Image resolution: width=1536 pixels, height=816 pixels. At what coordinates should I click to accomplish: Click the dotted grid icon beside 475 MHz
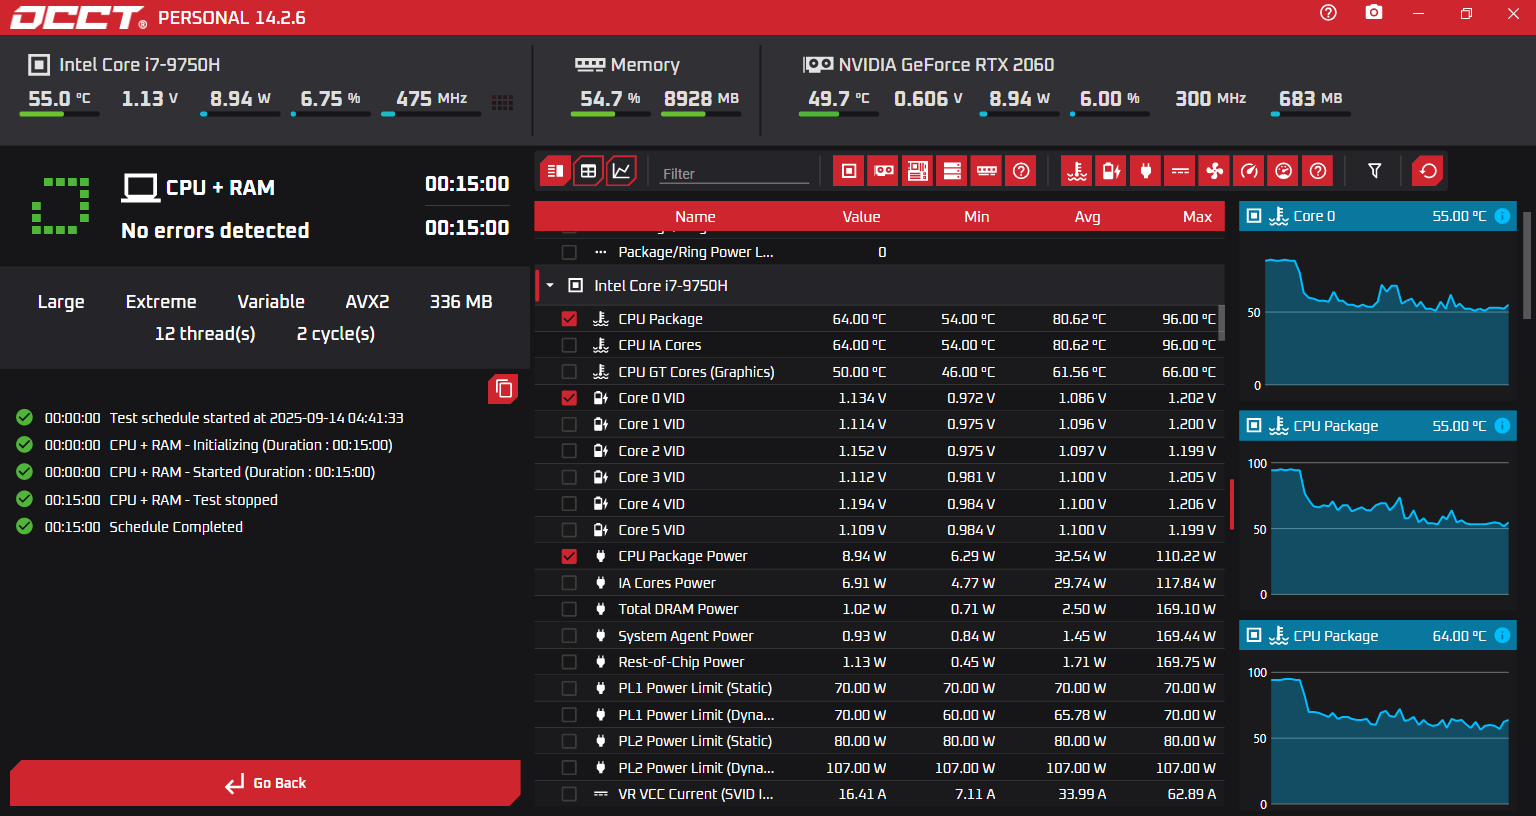(x=503, y=102)
